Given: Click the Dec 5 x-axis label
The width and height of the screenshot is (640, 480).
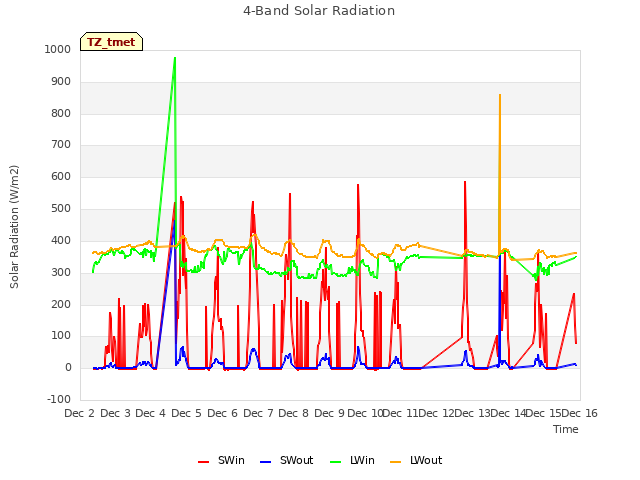Looking at the screenshot, I should (187, 413).
